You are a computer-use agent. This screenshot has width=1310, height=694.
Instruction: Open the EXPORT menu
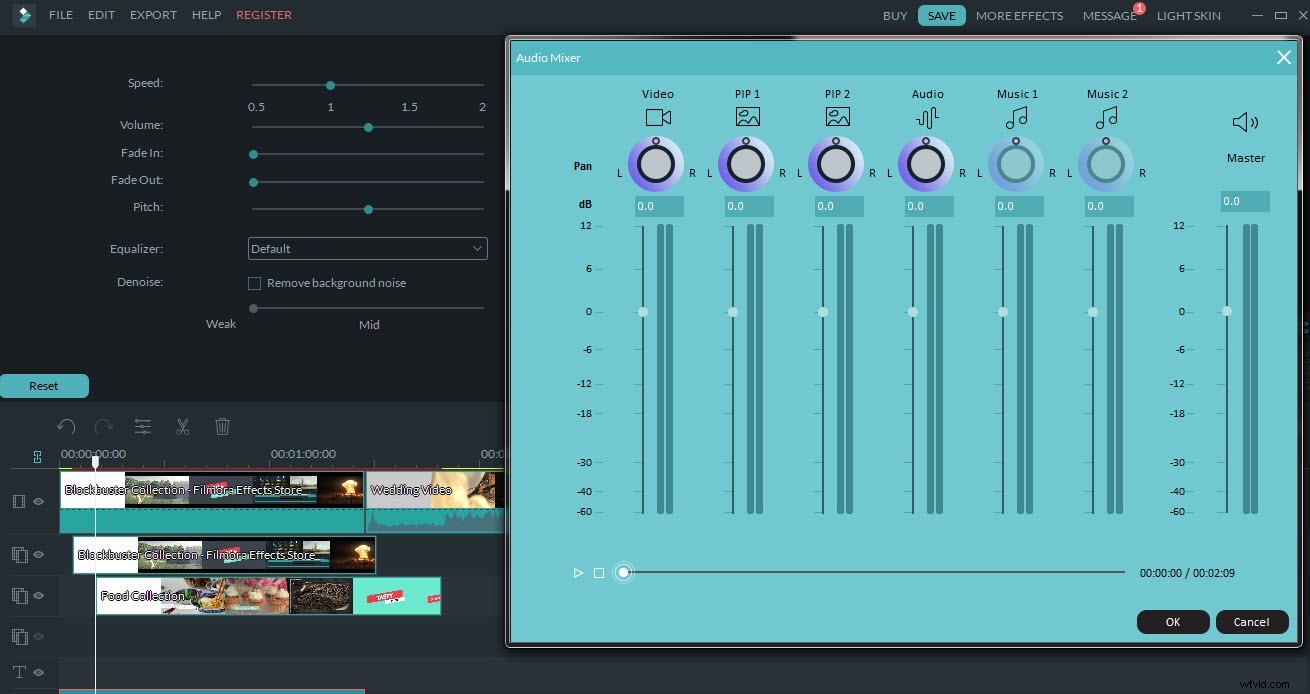(x=152, y=15)
